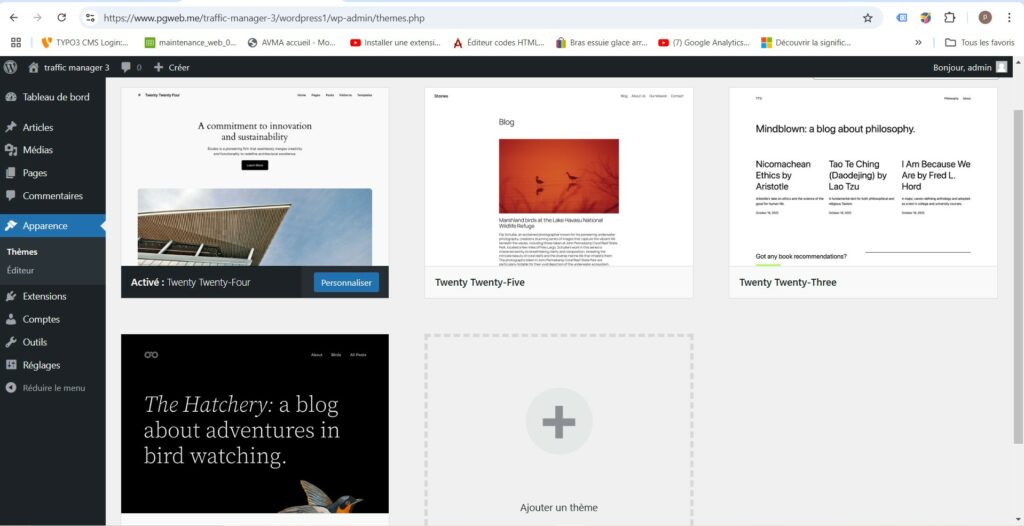This screenshot has height=526, width=1024.
Task: Click Personnaliser button on active theme
Action: (346, 283)
